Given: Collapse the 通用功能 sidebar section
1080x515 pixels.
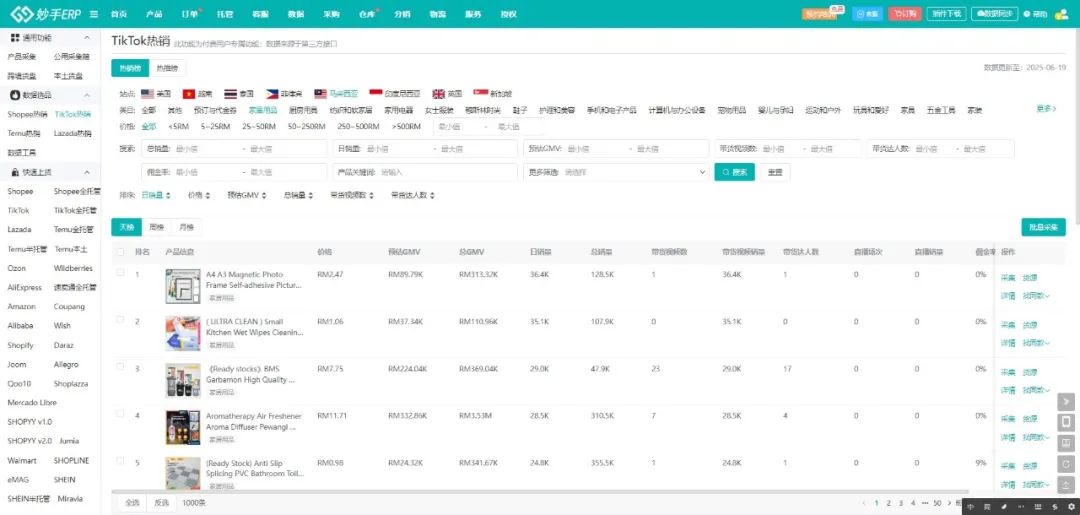Looking at the screenshot, I should [87, 38].
